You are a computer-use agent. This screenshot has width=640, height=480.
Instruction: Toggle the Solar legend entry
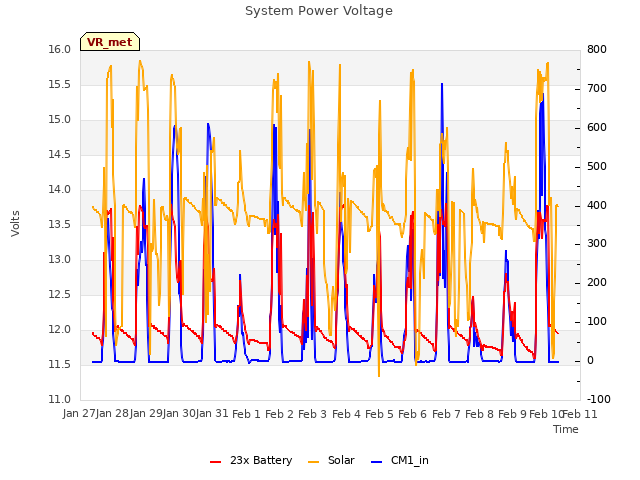tap(331, 460)
